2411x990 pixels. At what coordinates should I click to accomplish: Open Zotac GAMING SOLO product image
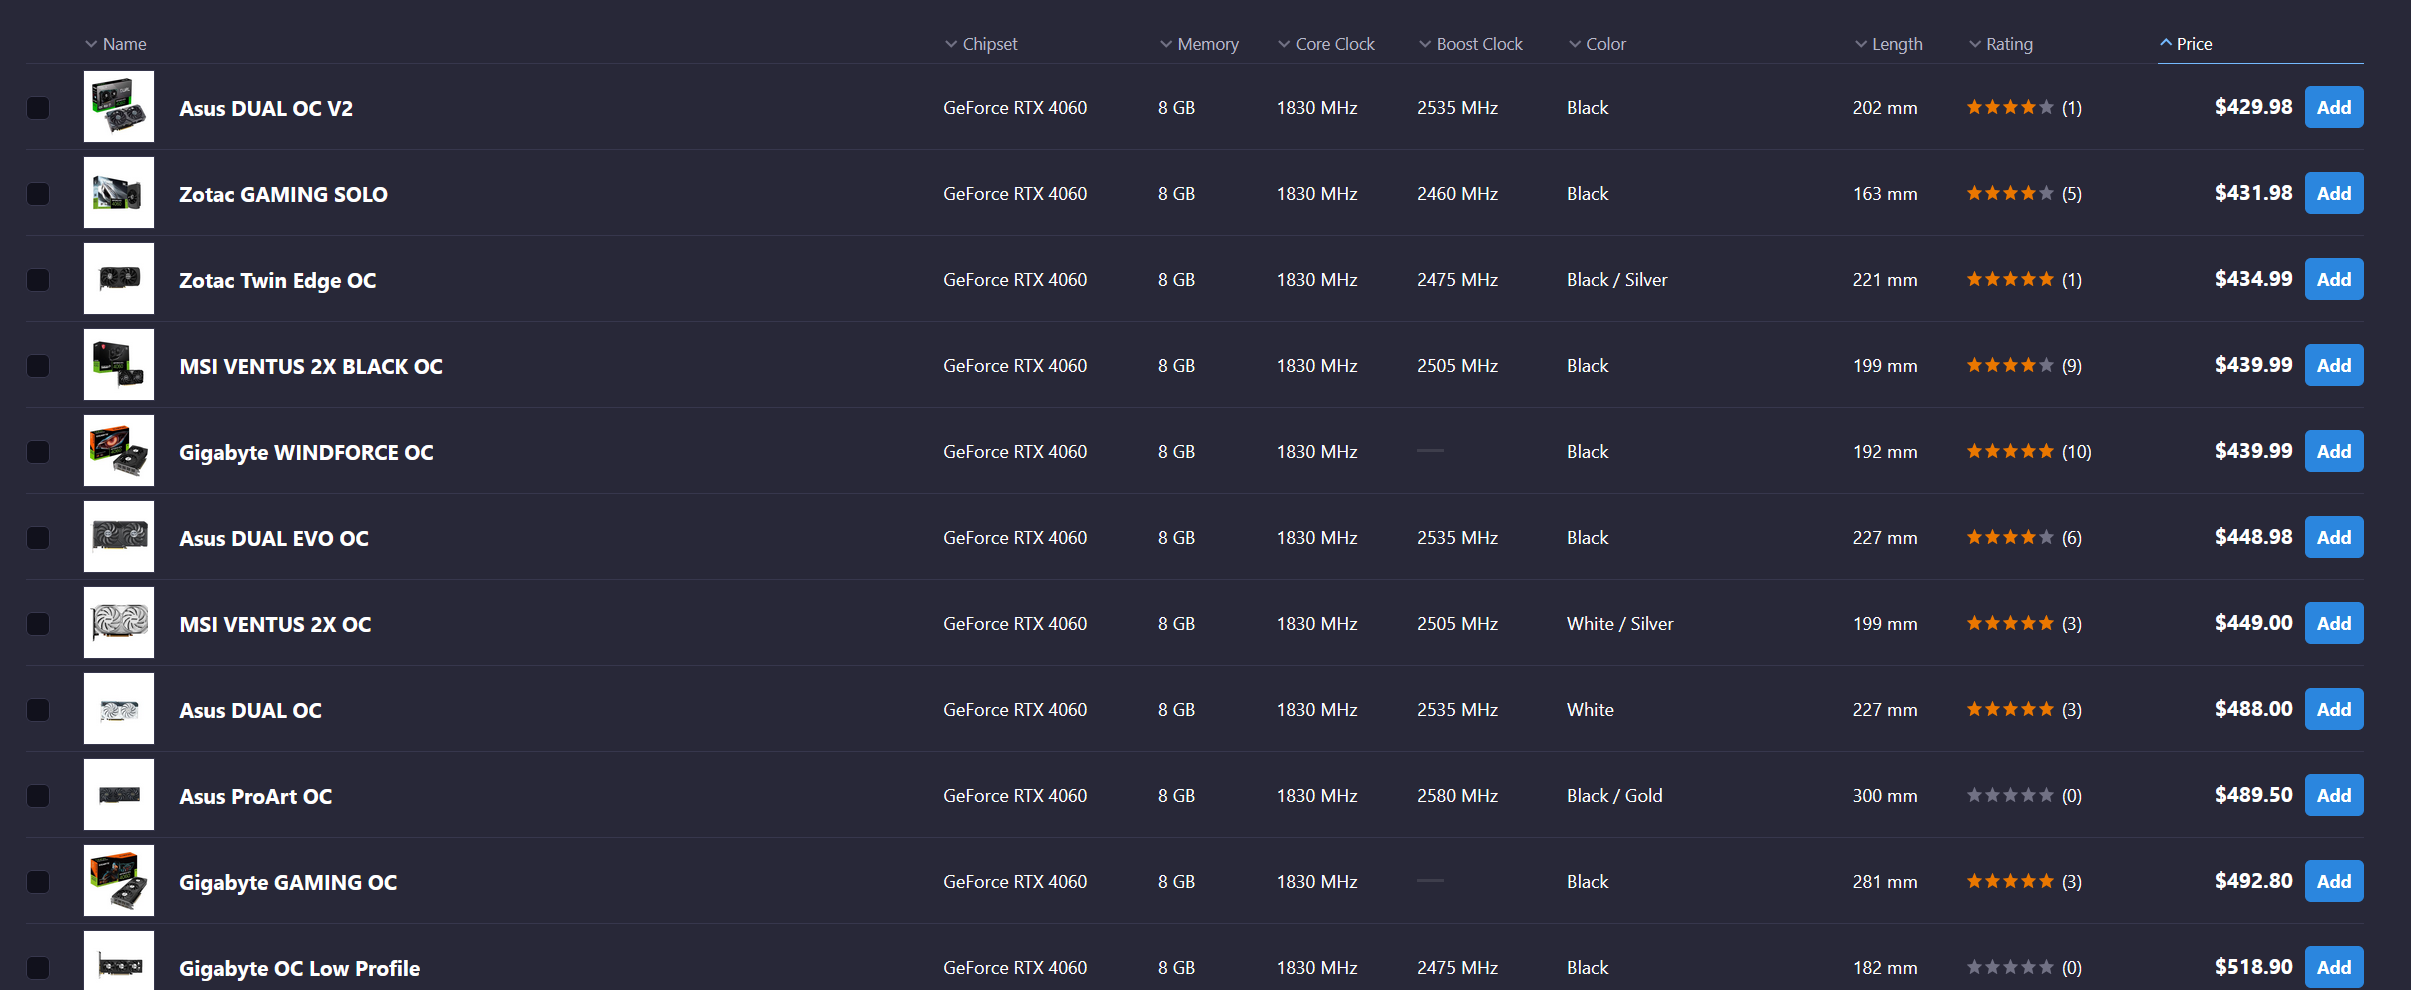click(119, 193)
